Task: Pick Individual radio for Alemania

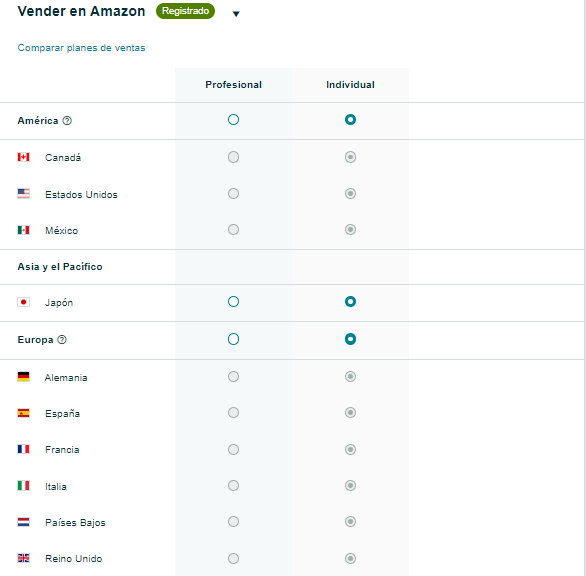Action: coord(350,376)
